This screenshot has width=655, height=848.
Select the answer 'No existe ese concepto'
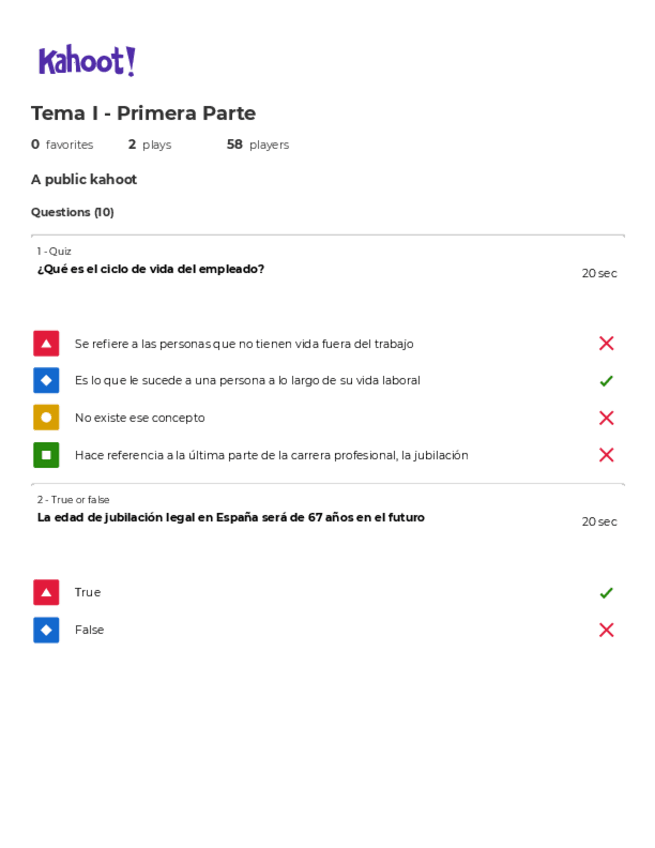point(139,418)
